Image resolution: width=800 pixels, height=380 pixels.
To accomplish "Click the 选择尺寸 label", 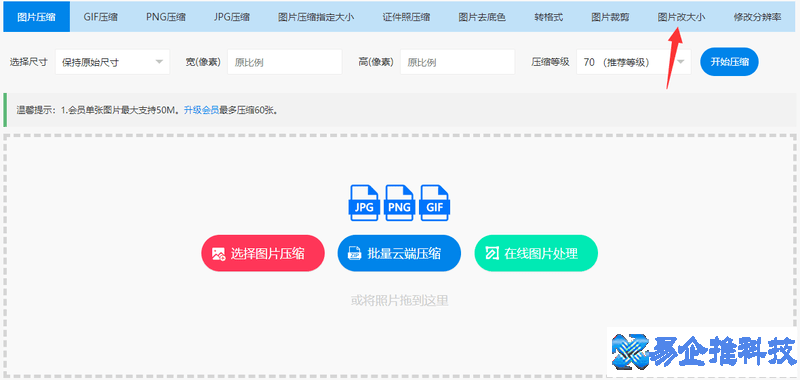I will coord(29,62).
